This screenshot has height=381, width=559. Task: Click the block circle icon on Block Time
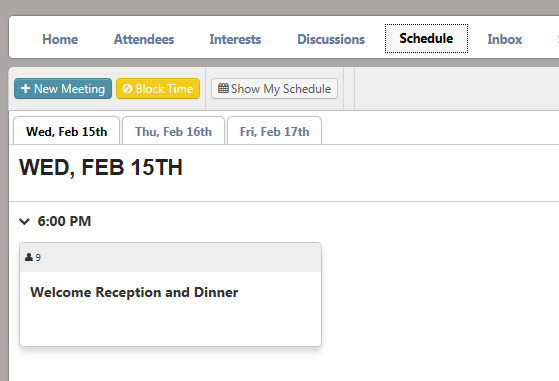127,88
